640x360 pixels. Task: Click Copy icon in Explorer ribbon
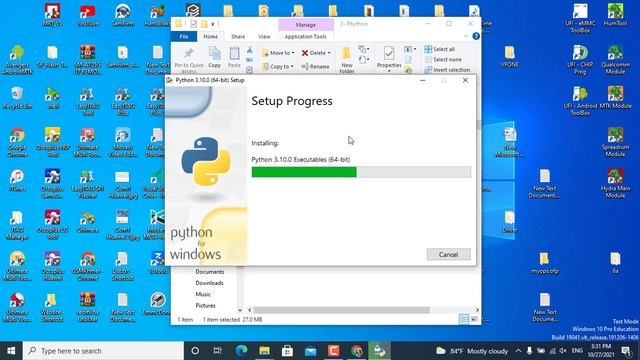click(214, 57)
